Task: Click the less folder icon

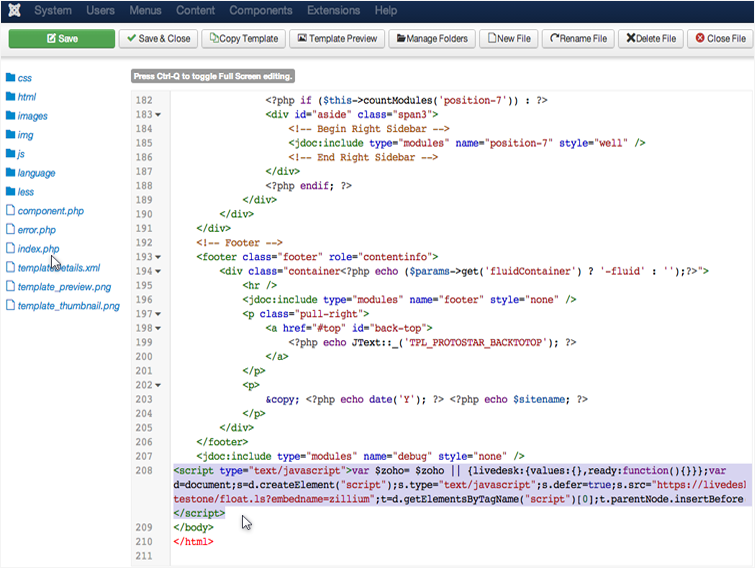Action: click(x=10, y=192)
